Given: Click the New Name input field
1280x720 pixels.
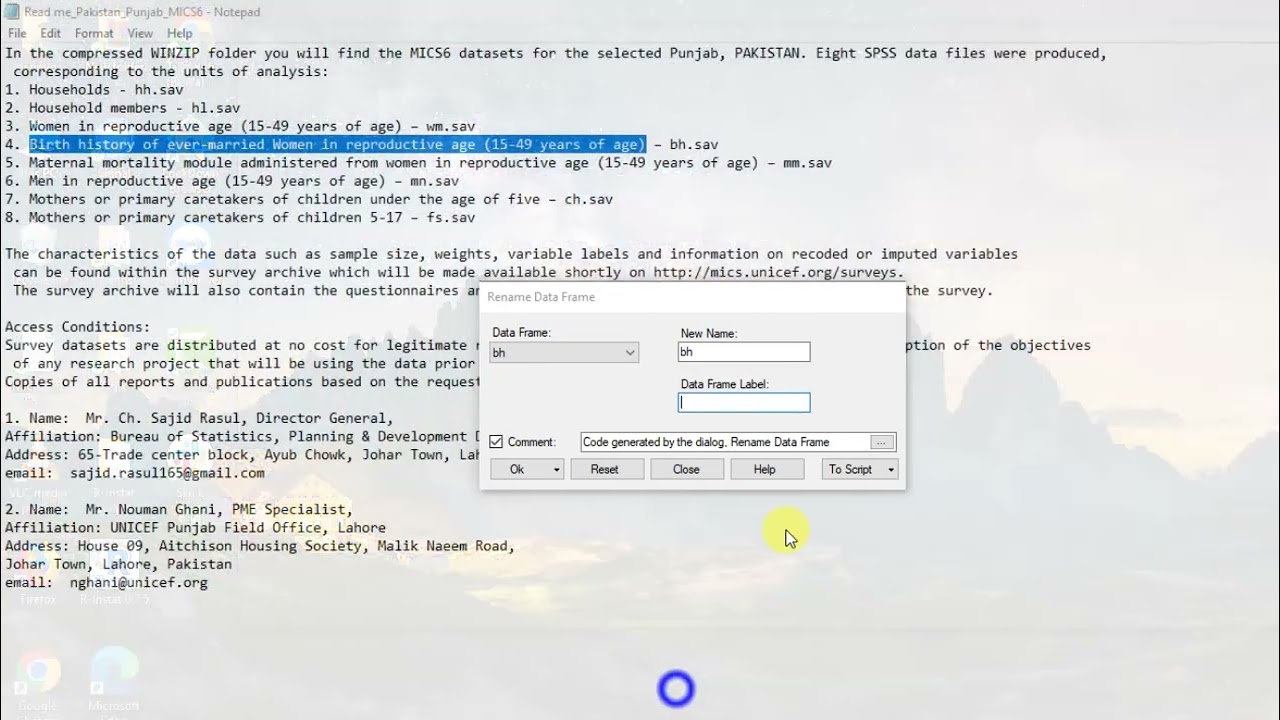Looking at the screenshot, I should coord(744,352).
